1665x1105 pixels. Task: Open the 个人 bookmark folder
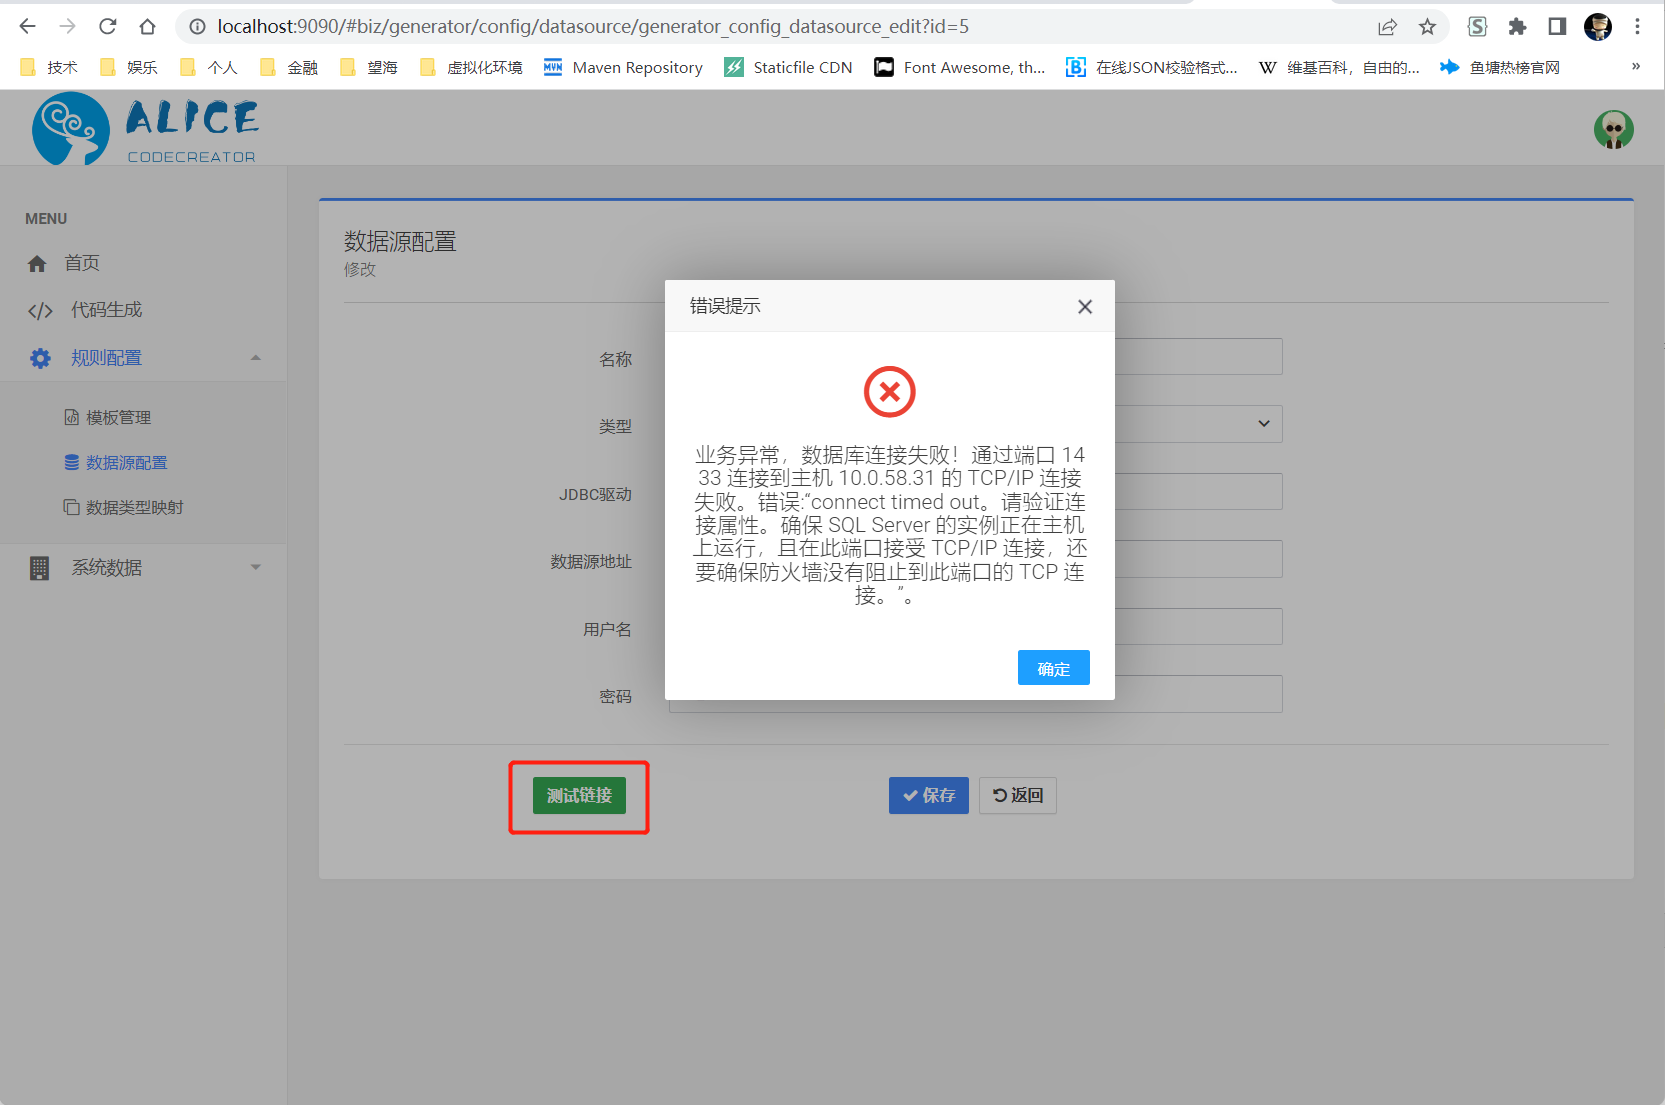tap(208, 67)
